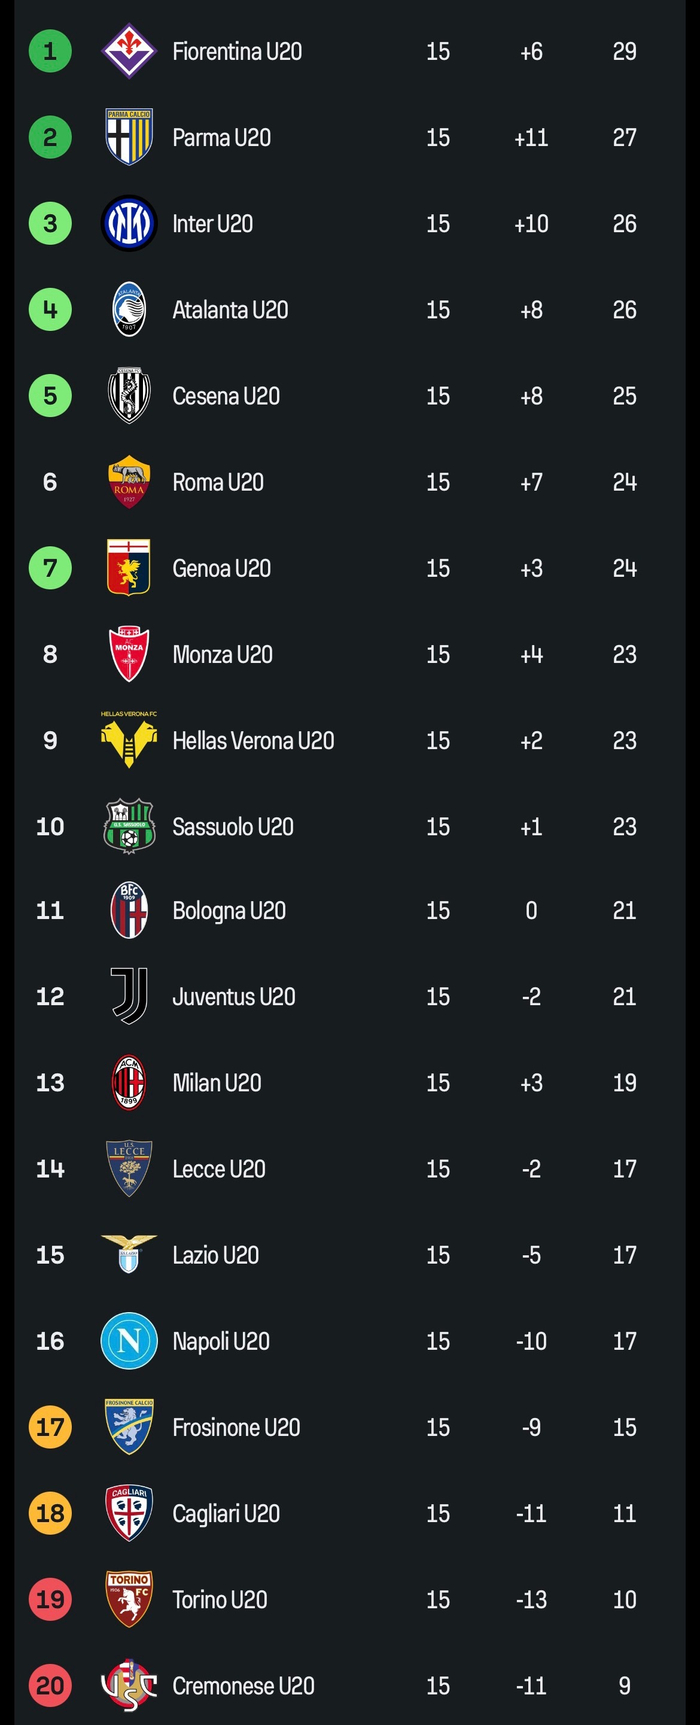The height and width of the screenshot is (1725, 700).
Task: Click the Fiorentina U20 club crest
Action: pos(129,51)
